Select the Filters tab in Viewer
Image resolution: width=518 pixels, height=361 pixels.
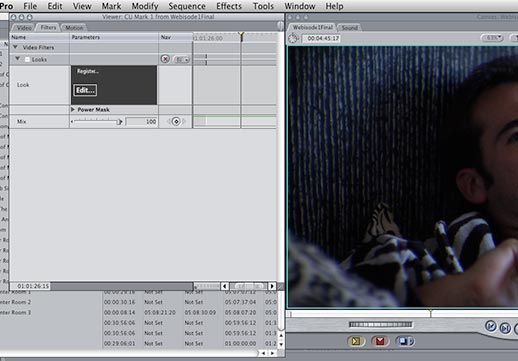coord(48,27)
